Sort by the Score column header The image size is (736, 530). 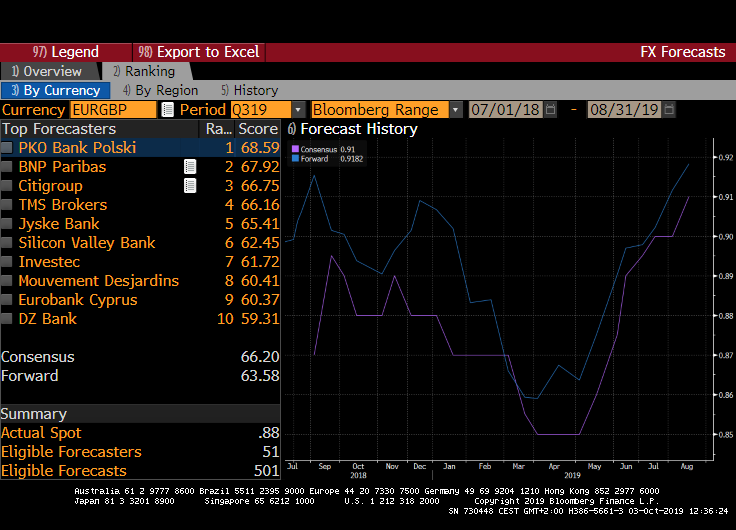coord(257,129)
